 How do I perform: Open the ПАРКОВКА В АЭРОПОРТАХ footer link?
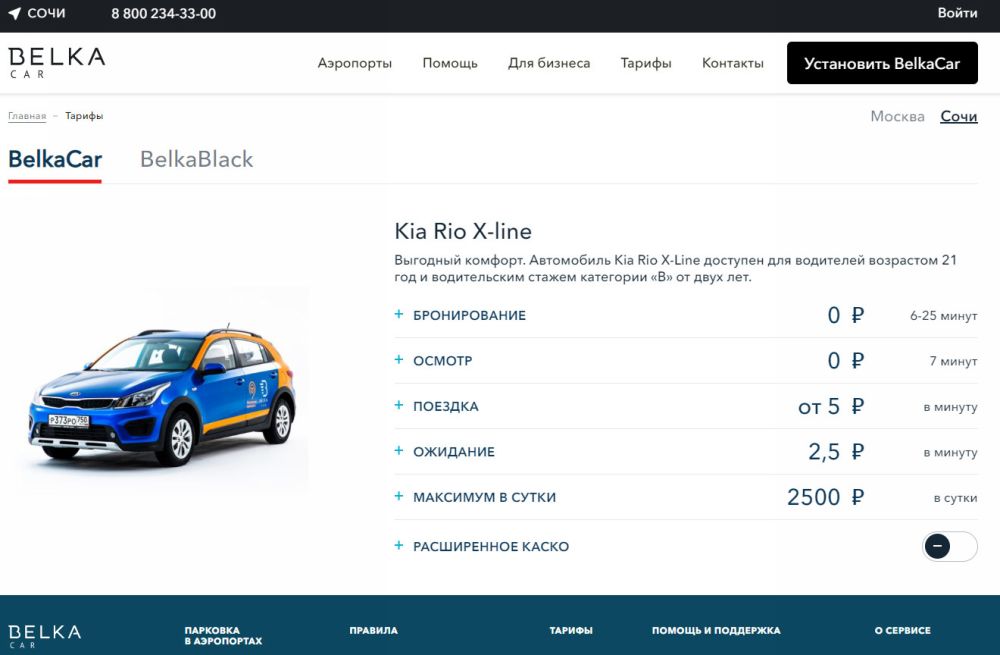coord(223,636)
